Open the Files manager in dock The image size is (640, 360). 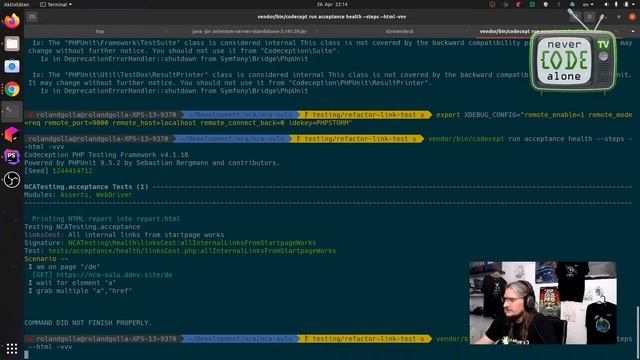pyautogui.click(x=12, y=44)
